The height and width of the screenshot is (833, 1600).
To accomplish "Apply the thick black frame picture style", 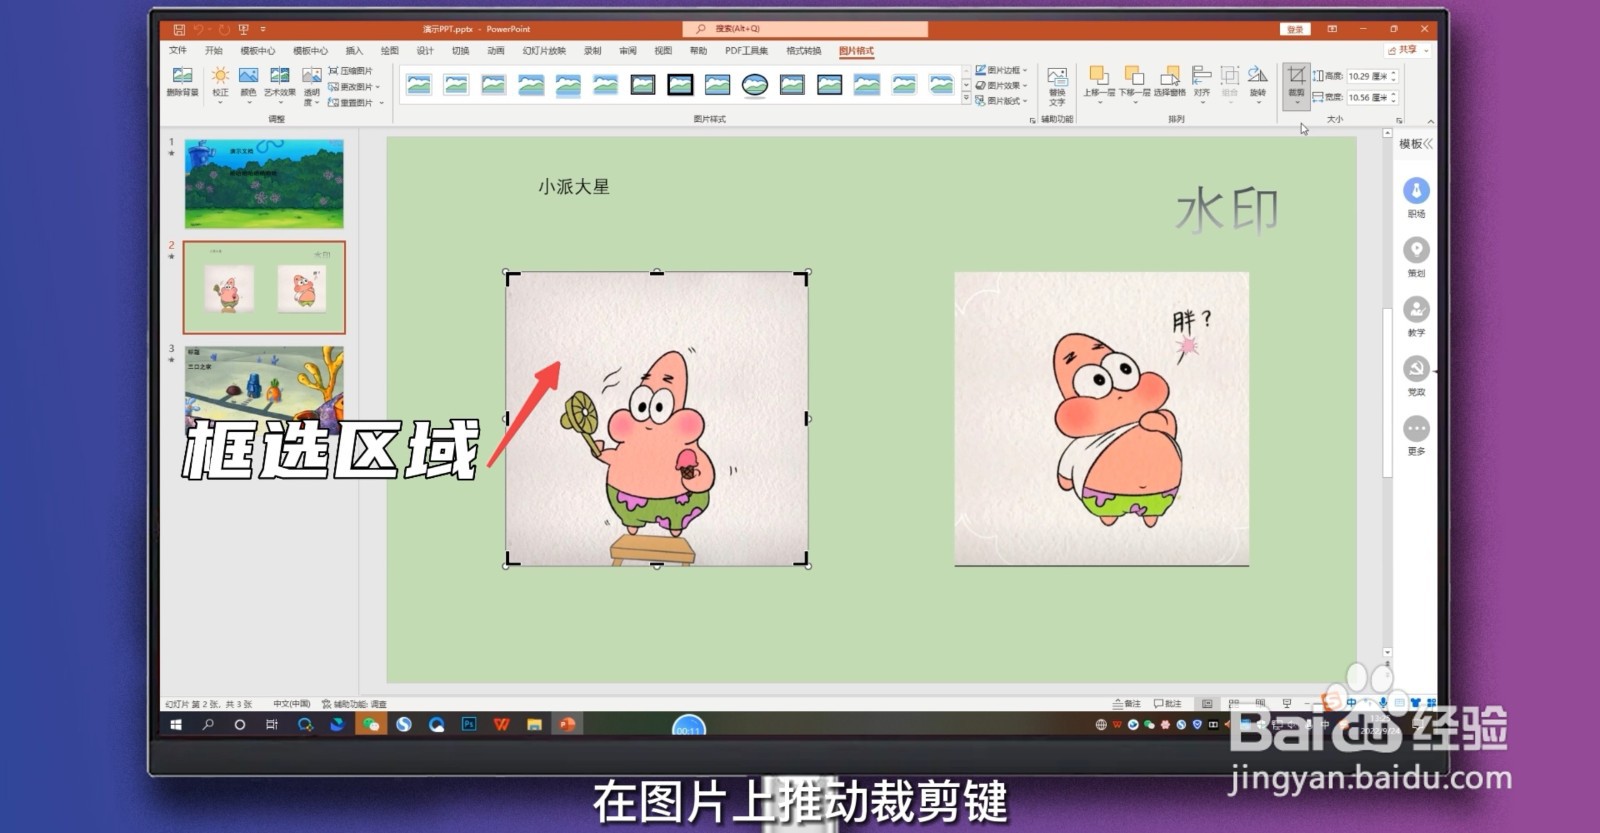I will 680,85.
